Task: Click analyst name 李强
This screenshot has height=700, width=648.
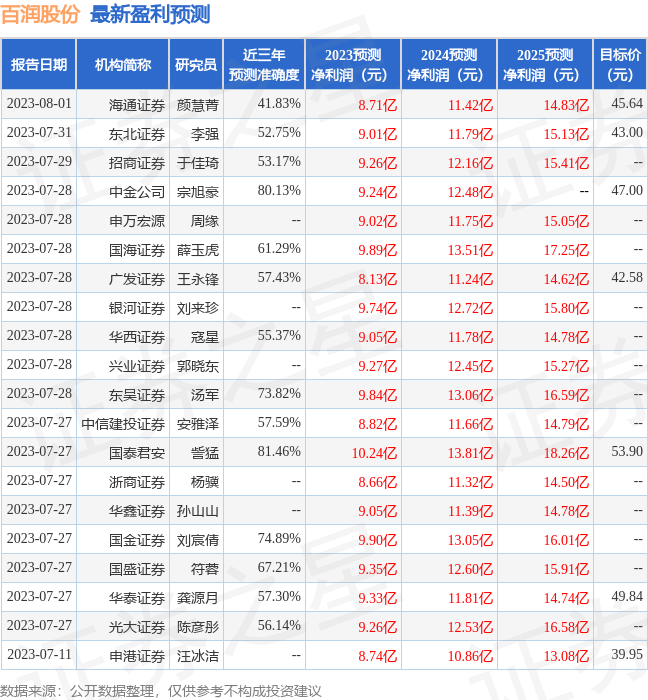Action: (x=205, y=134)
